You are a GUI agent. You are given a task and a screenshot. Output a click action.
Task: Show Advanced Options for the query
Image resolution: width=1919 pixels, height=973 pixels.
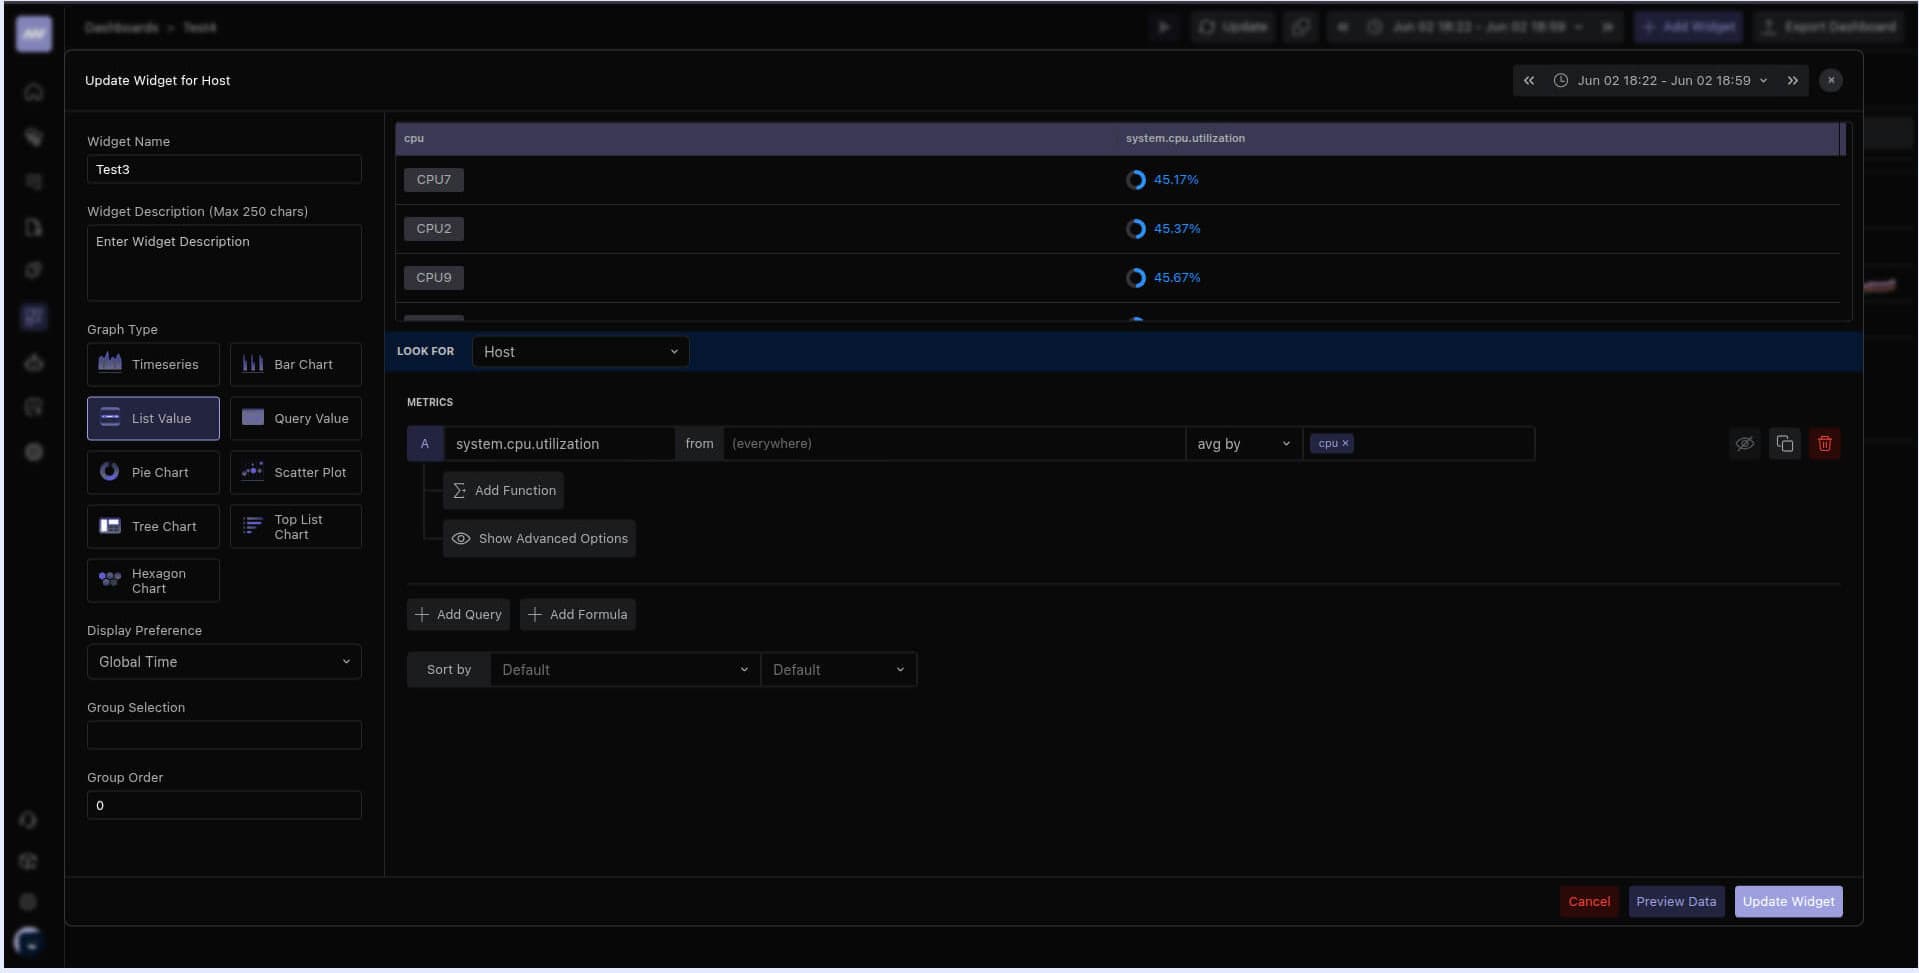(x=539, y=538)
